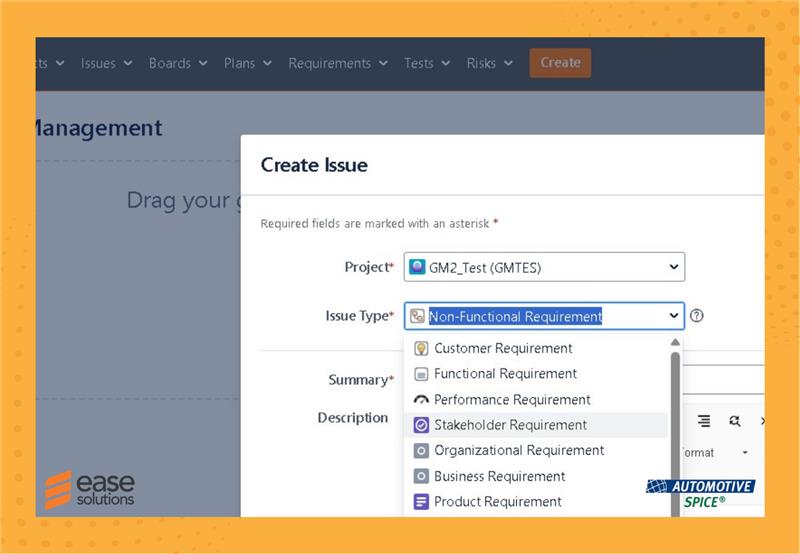Image resolution: width=800 pixels, height=554 pixels.
Task: Click the Performance Requirement gauge icon
Action: coord(421,400)
